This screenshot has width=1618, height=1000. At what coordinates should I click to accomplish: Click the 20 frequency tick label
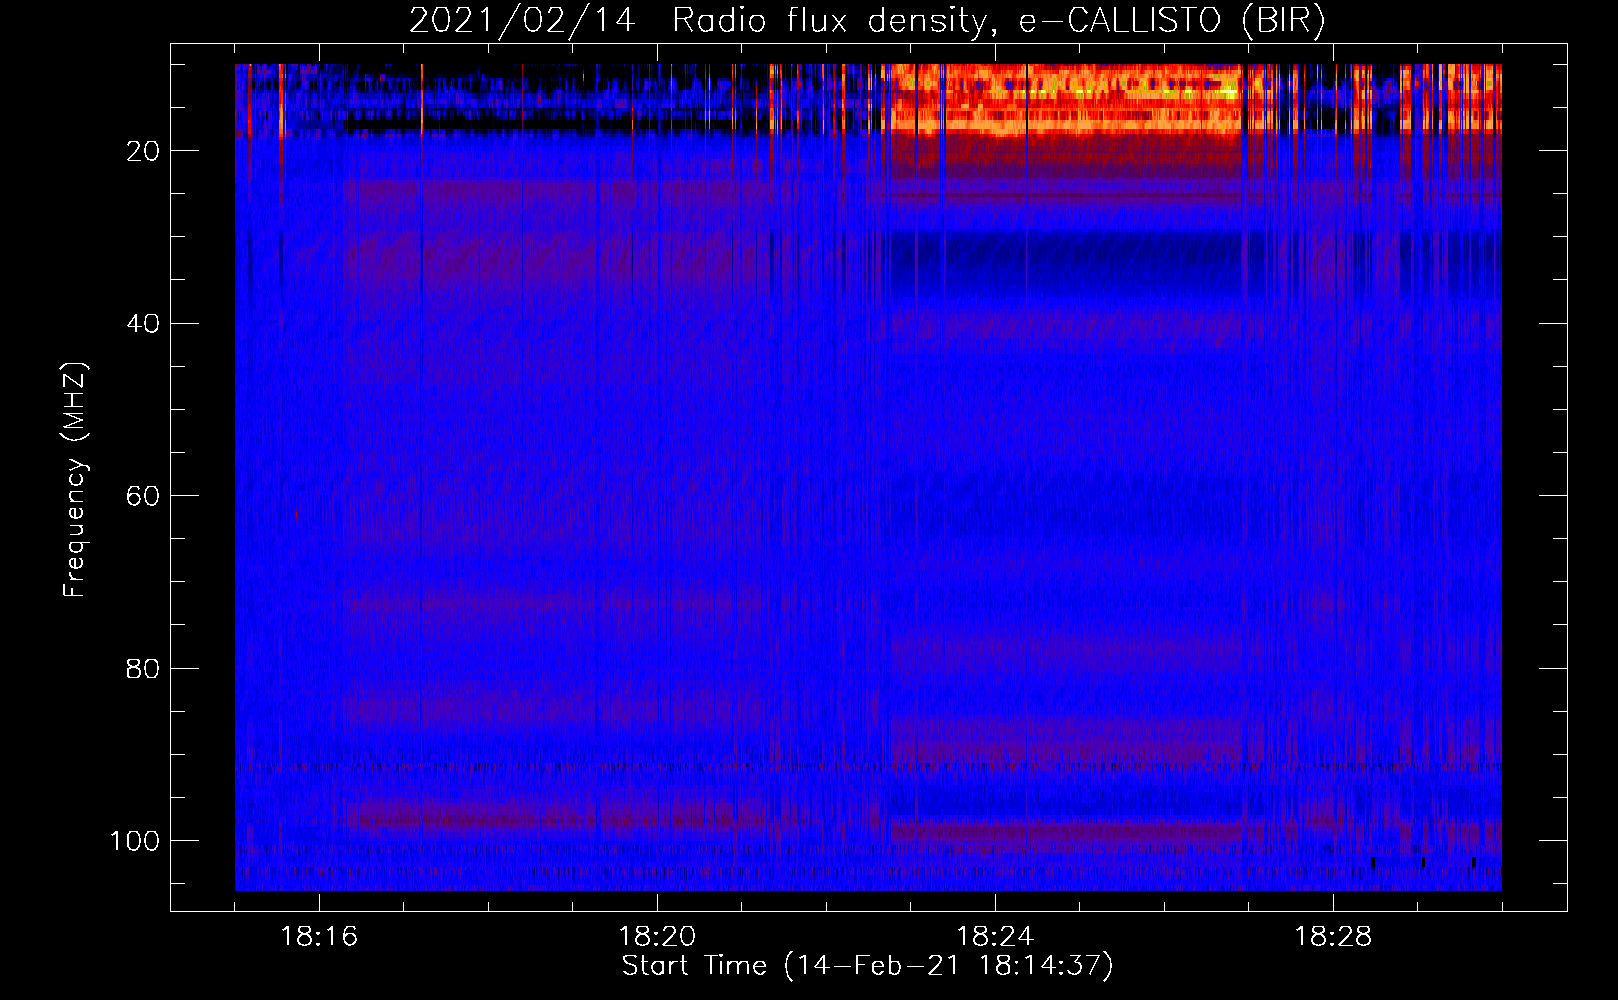143,151
